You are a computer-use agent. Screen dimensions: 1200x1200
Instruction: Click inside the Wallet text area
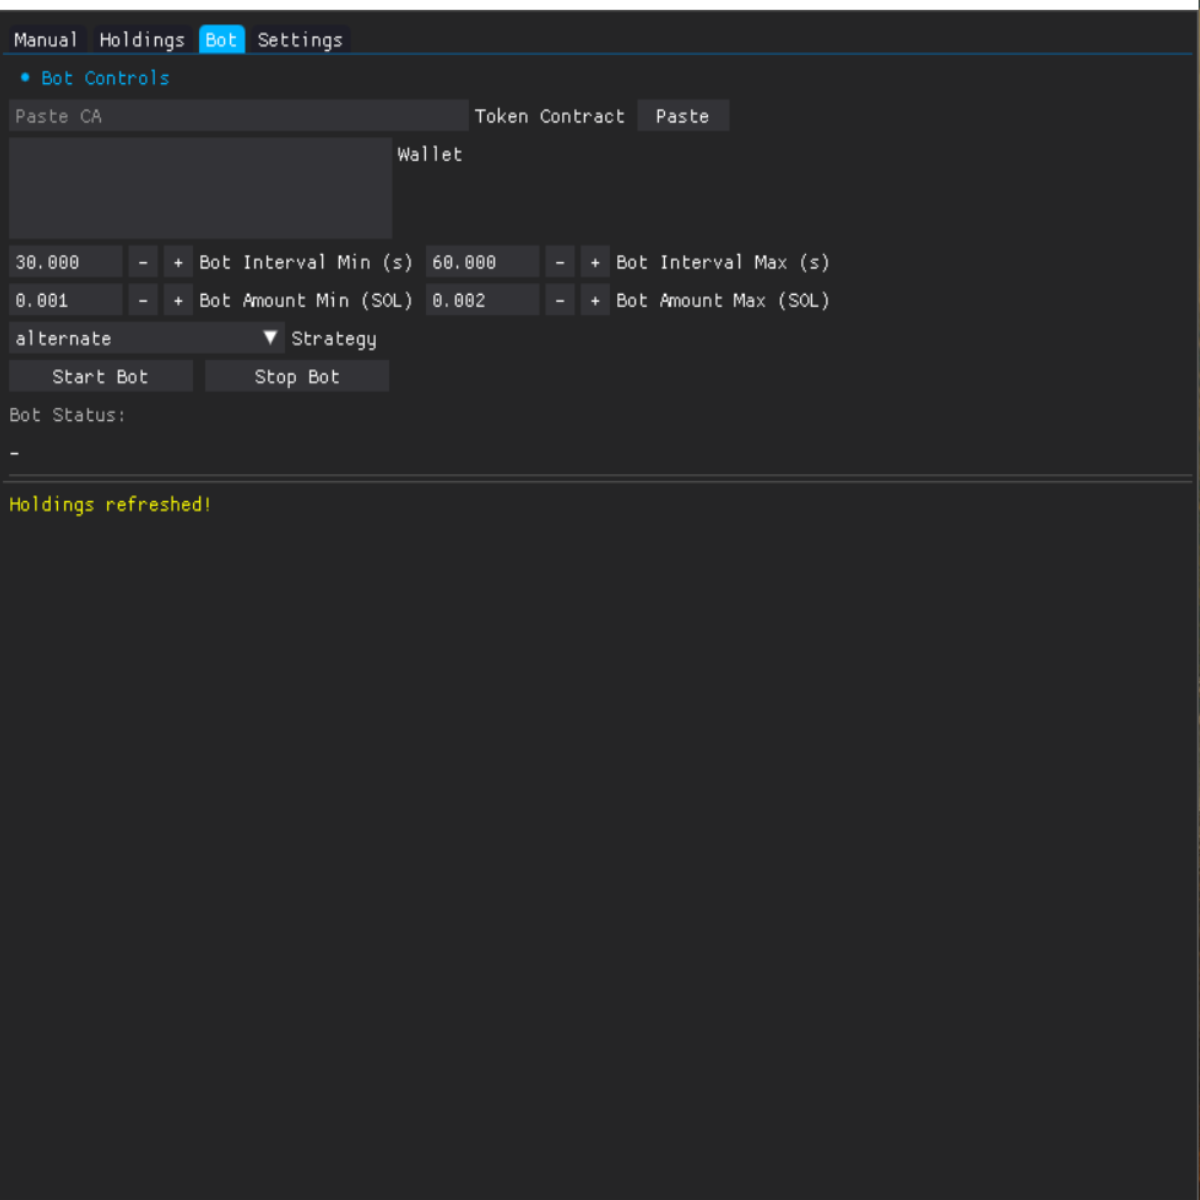(200, 188)
